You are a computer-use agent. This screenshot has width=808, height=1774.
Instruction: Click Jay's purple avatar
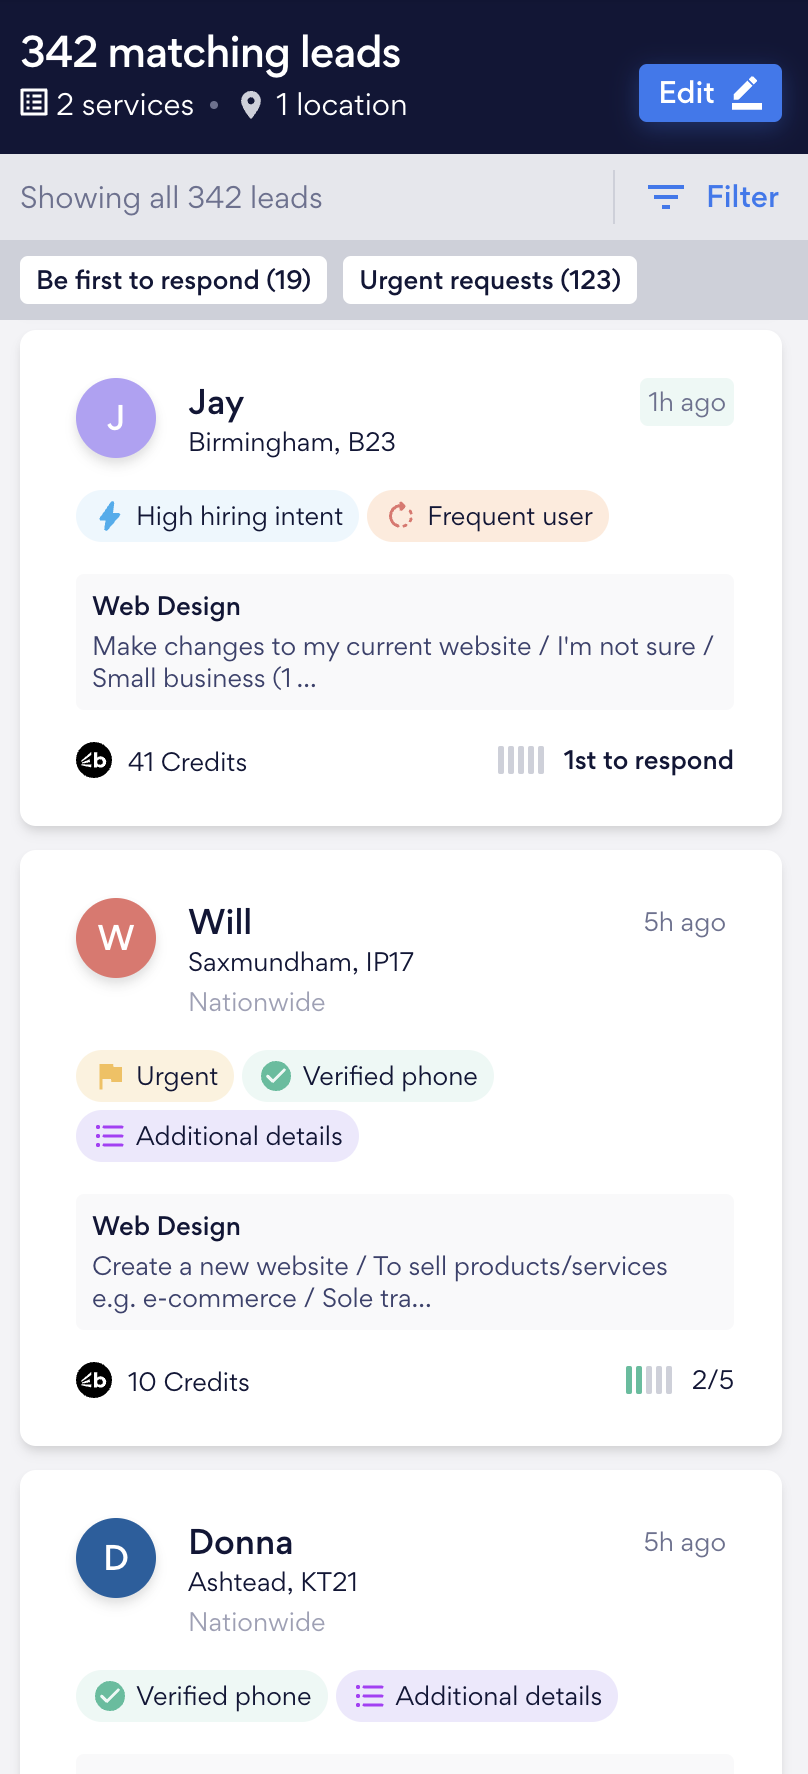click(x=116, y=418)
